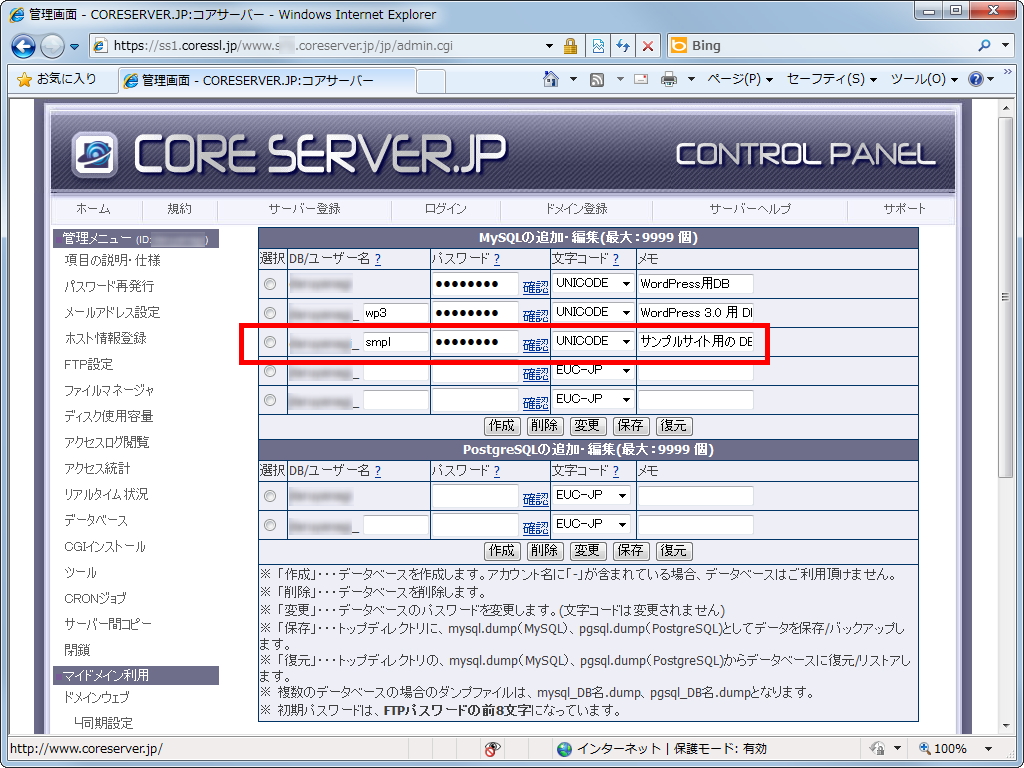
Task: Open the 100% zoom level dropdown
Action: pyautogui.click(x=989, y=748)
